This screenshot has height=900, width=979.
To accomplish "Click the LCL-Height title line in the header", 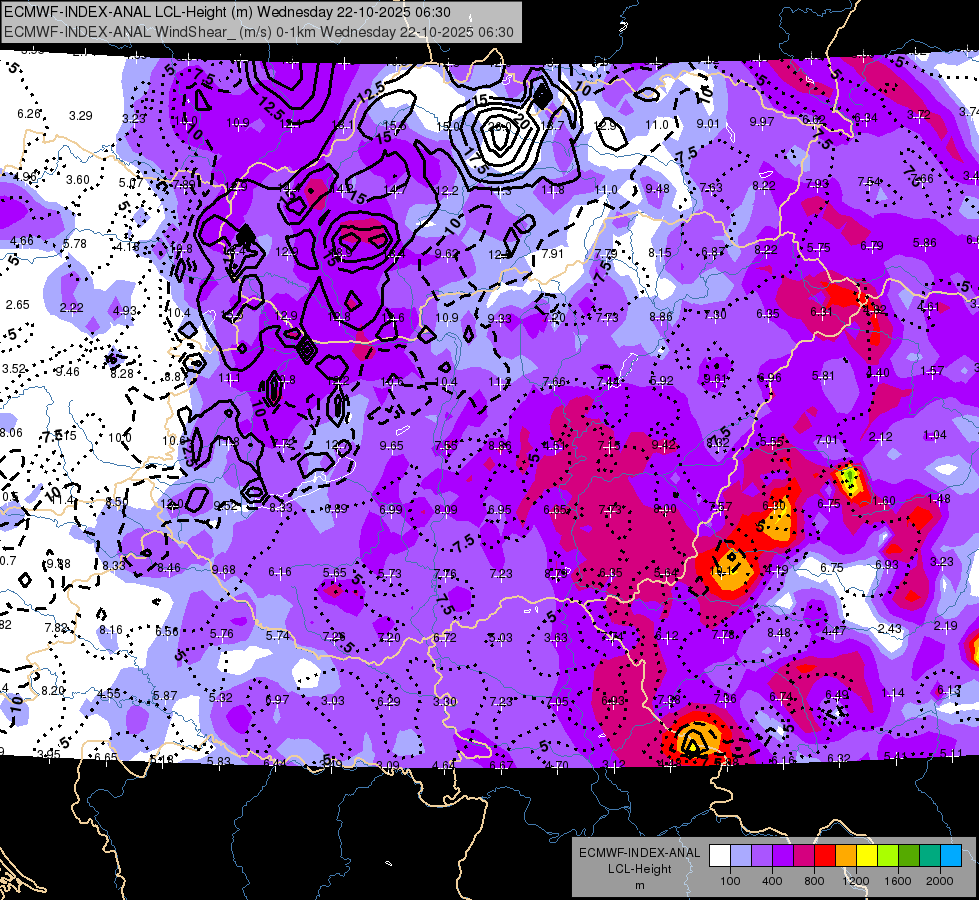I will 227,12.
